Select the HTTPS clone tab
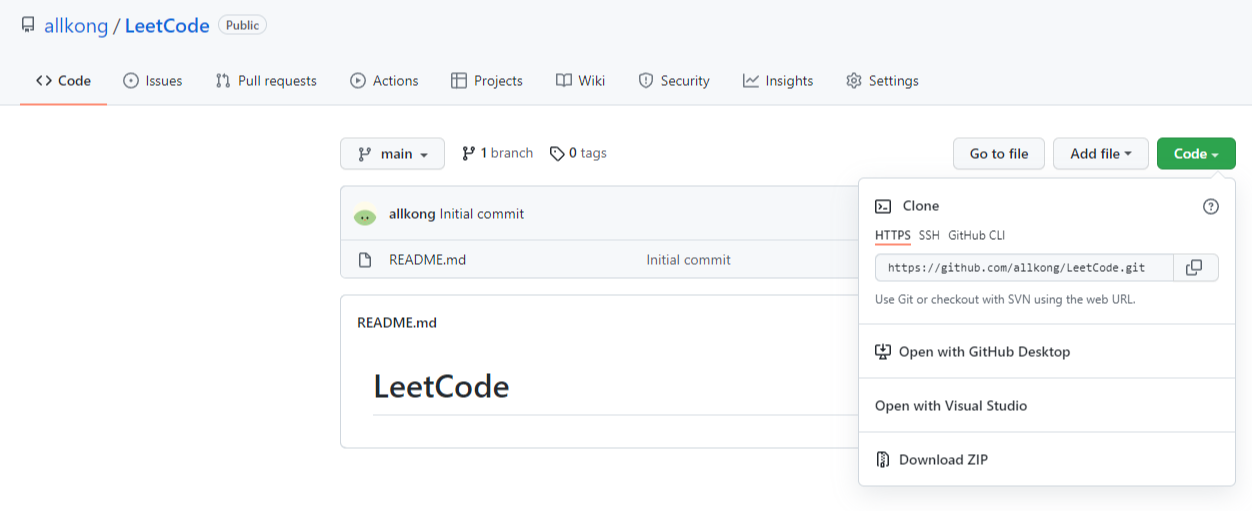1252x511 pixels. click(x=893, y=236)
